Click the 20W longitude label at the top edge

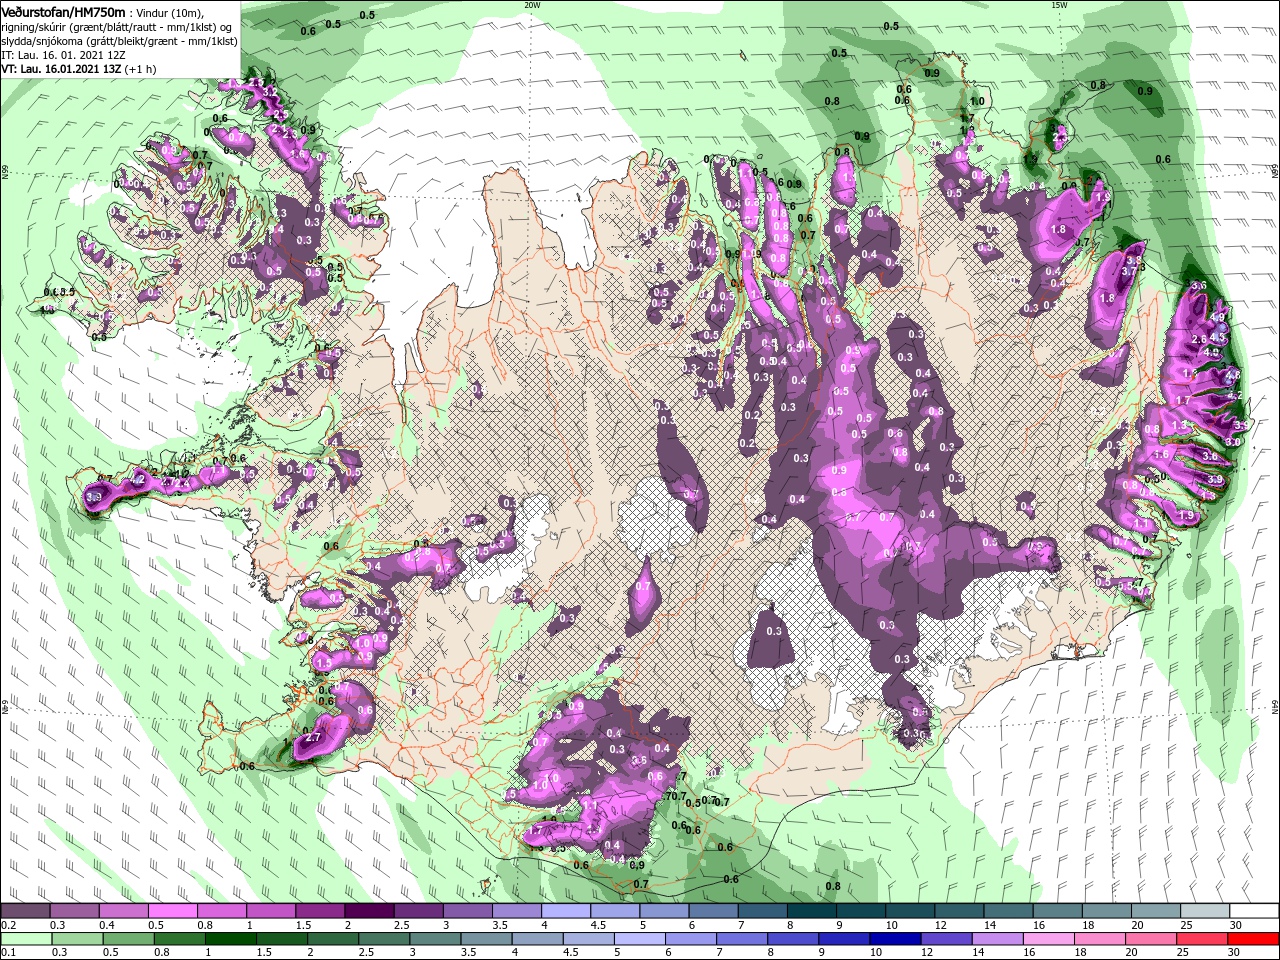point(532,5)
